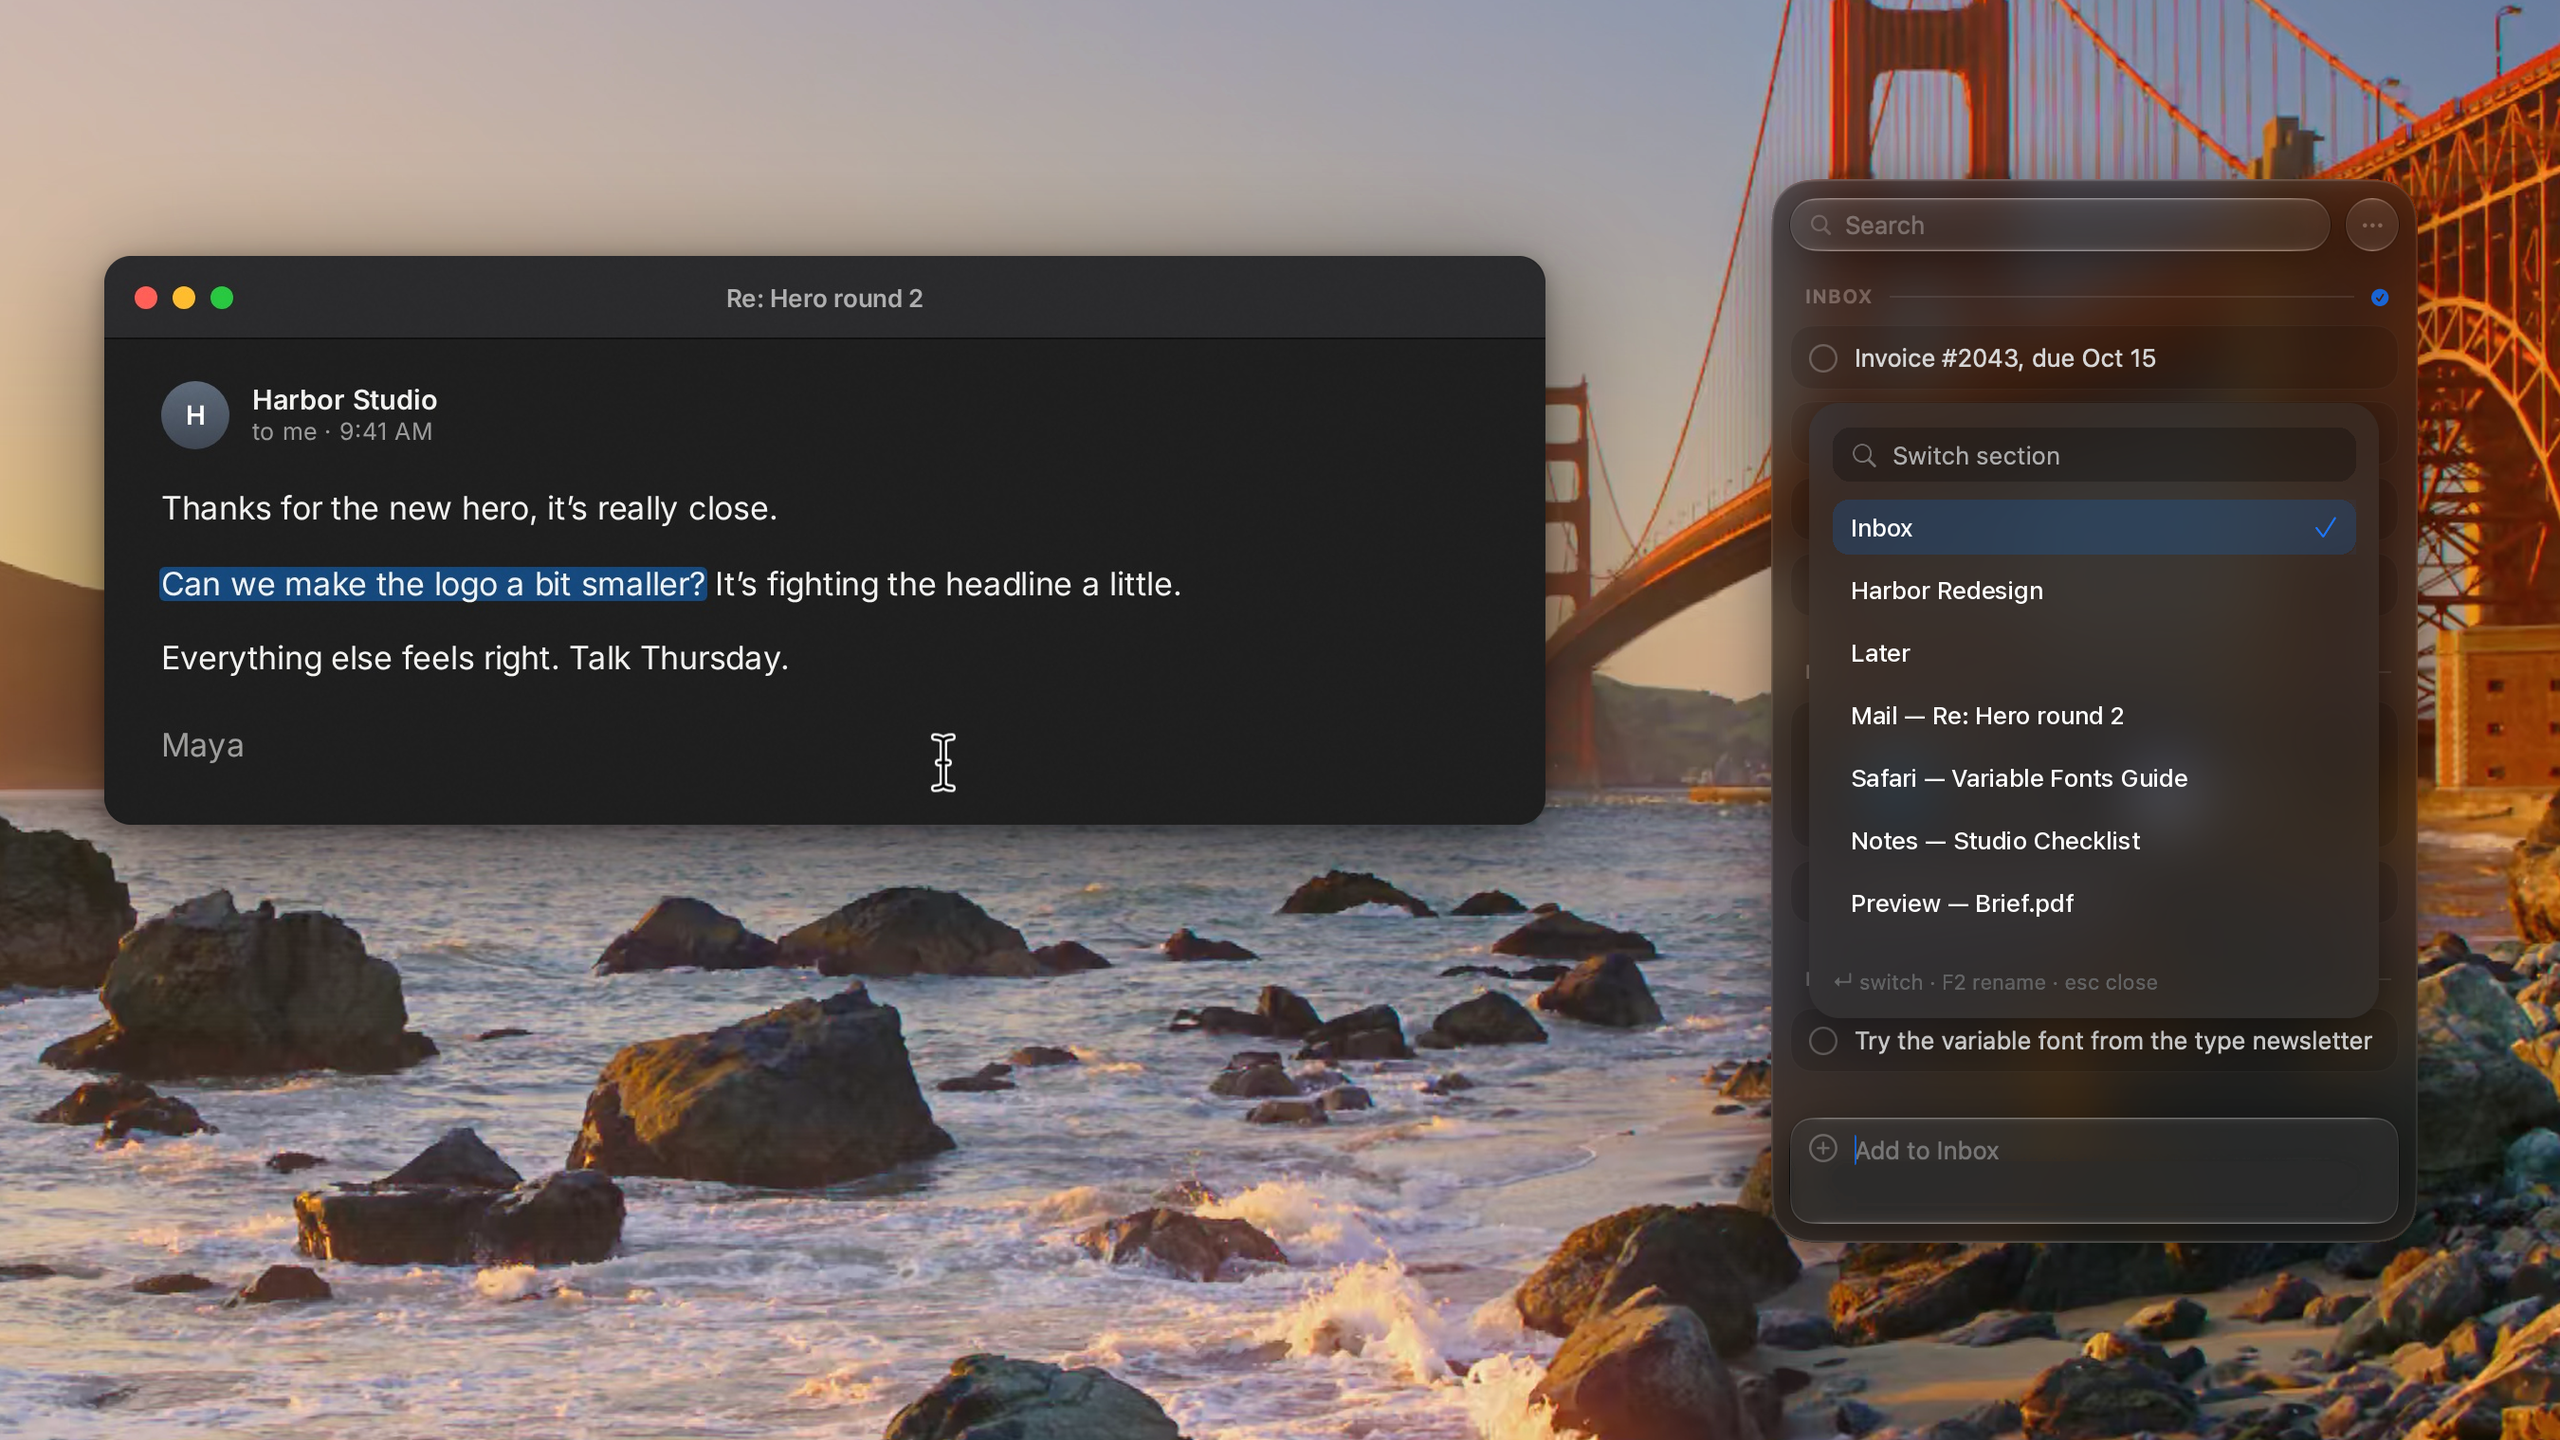Click the plus icon beside Add to Inbox
The image size is (2560, 1440).
[1823, 1148]
